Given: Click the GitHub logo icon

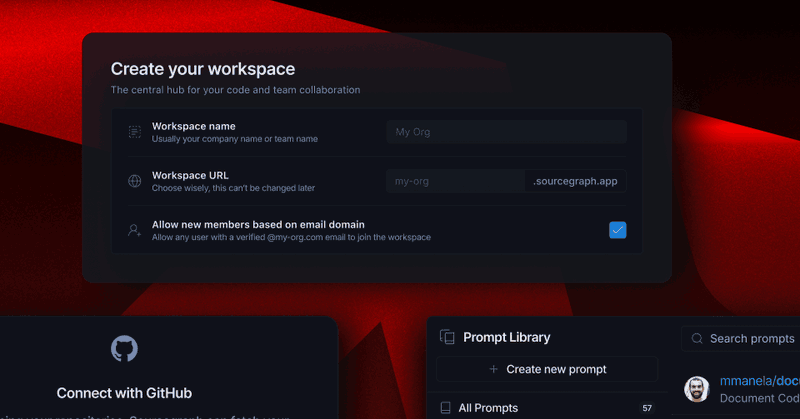Looking at the screenshot, I should (x=124, y=349).
